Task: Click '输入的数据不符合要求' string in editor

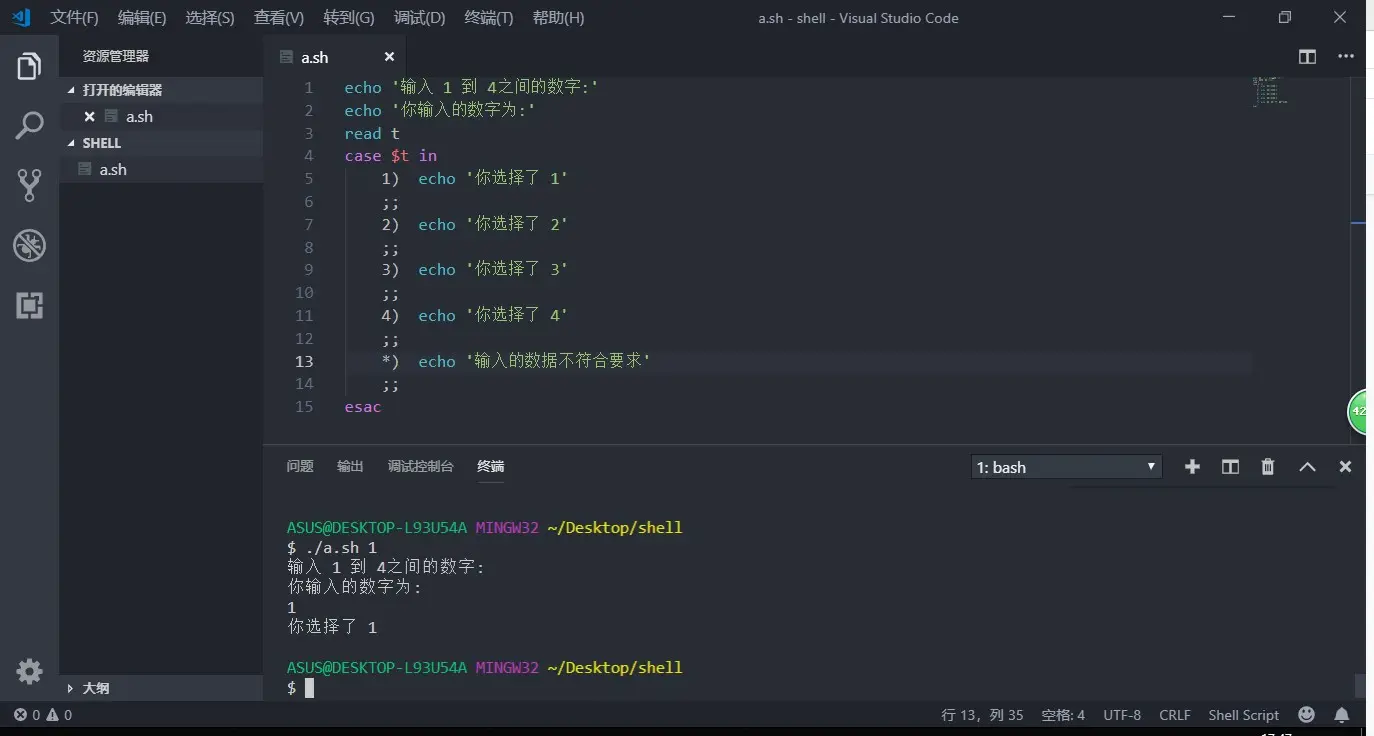Action: 558,361
